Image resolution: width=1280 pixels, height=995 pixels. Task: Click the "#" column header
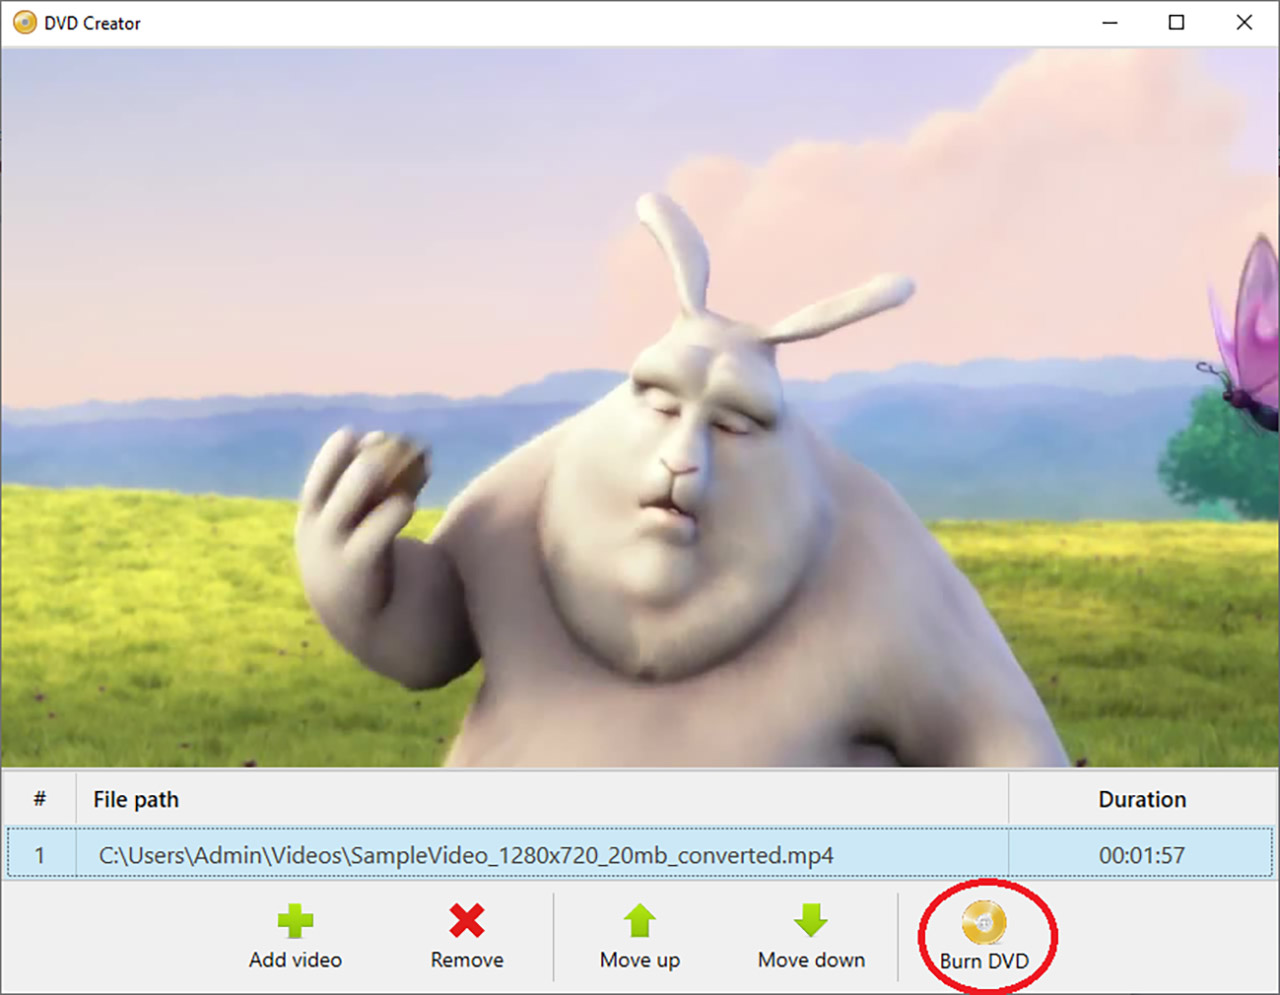39,799
